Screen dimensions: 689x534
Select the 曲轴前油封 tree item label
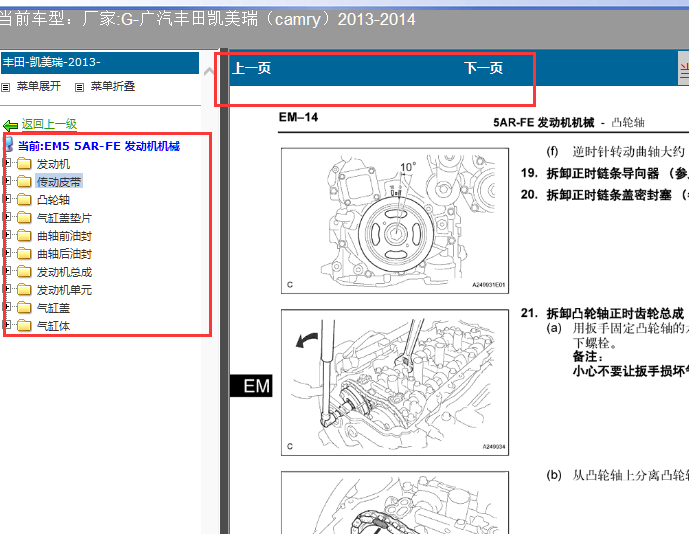[x=64, y=236]
